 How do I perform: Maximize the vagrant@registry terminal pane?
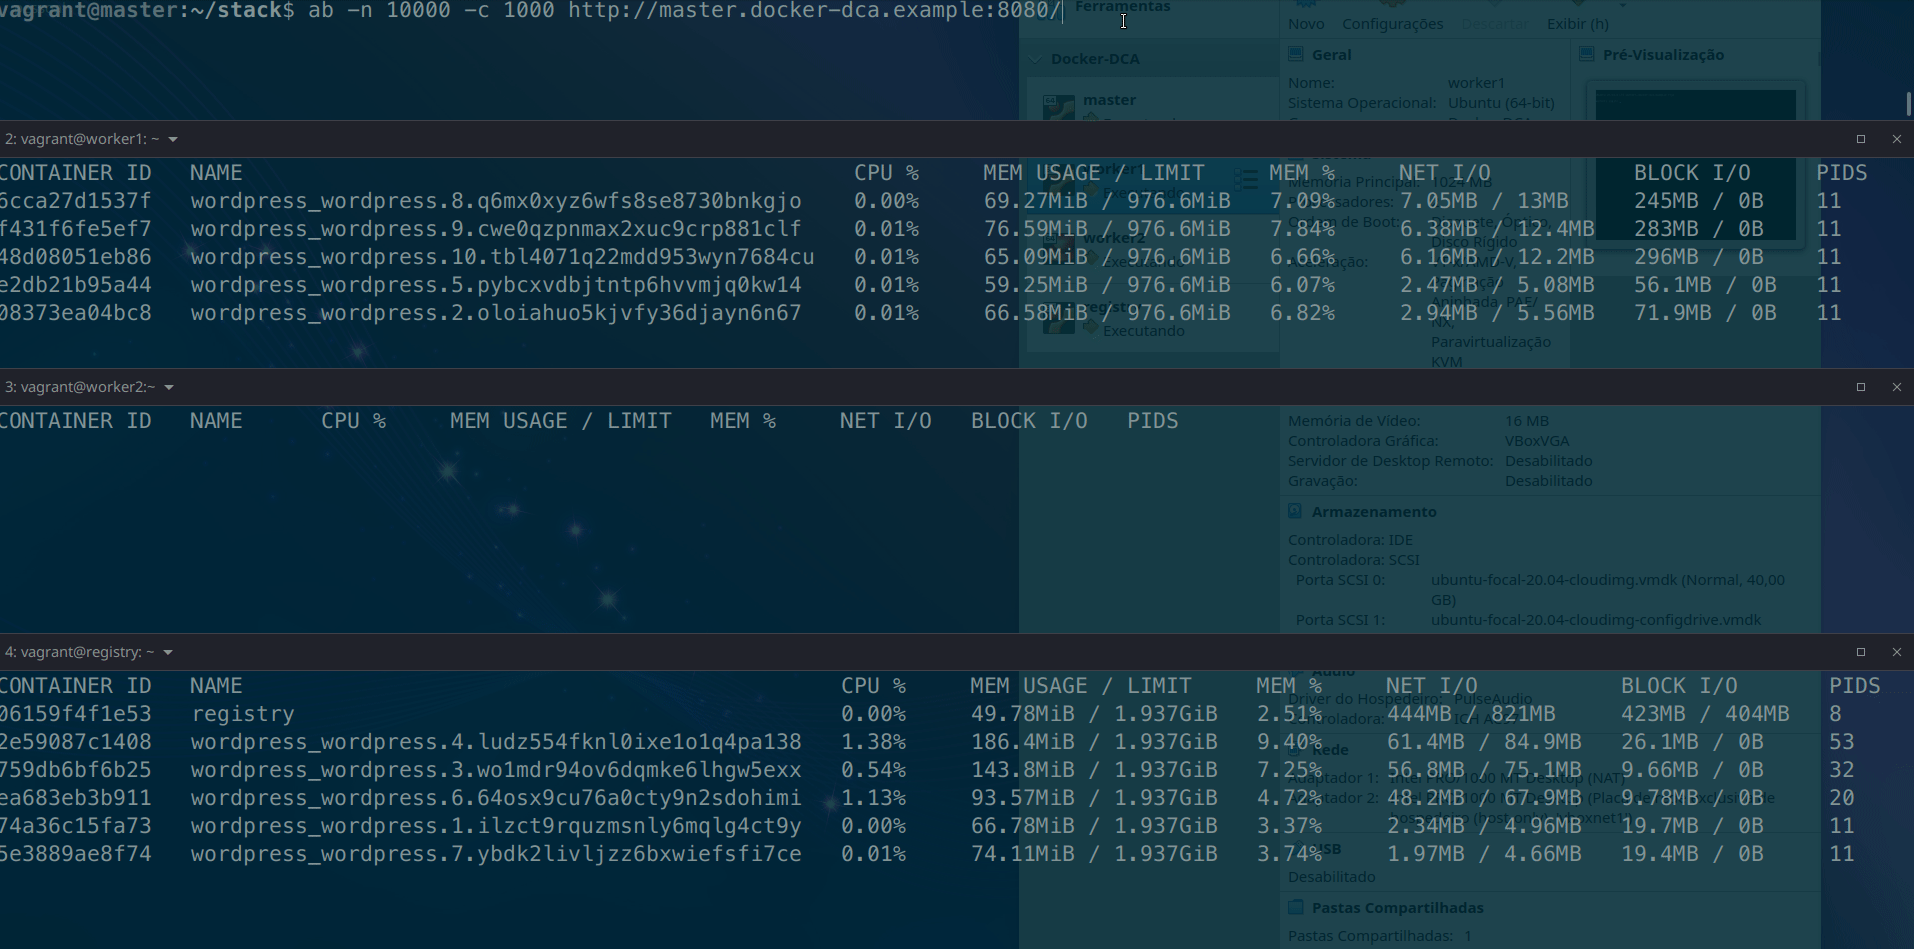(x=1860, y=652)
